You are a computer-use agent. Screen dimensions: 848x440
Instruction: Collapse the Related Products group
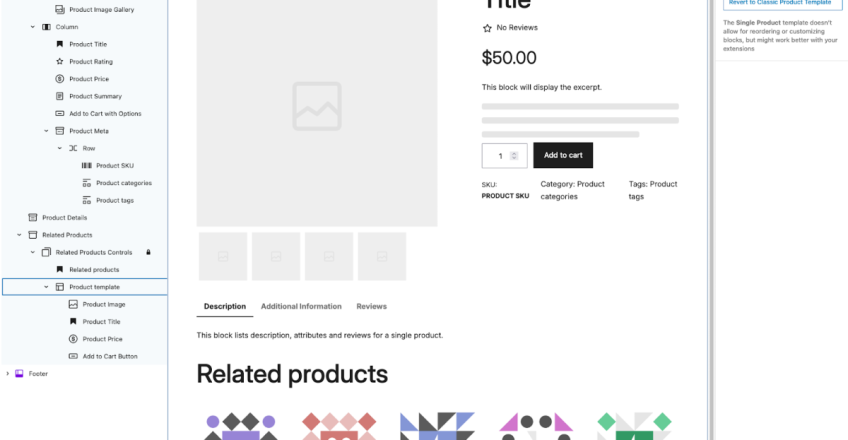coord(19,235)
